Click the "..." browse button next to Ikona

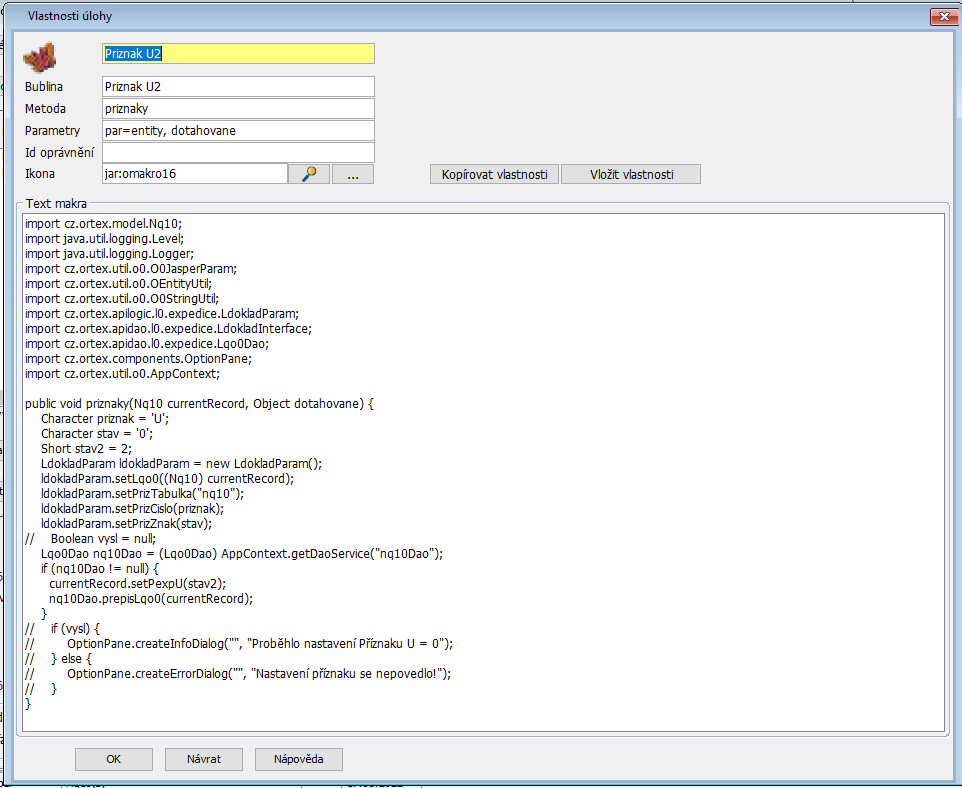352,174
